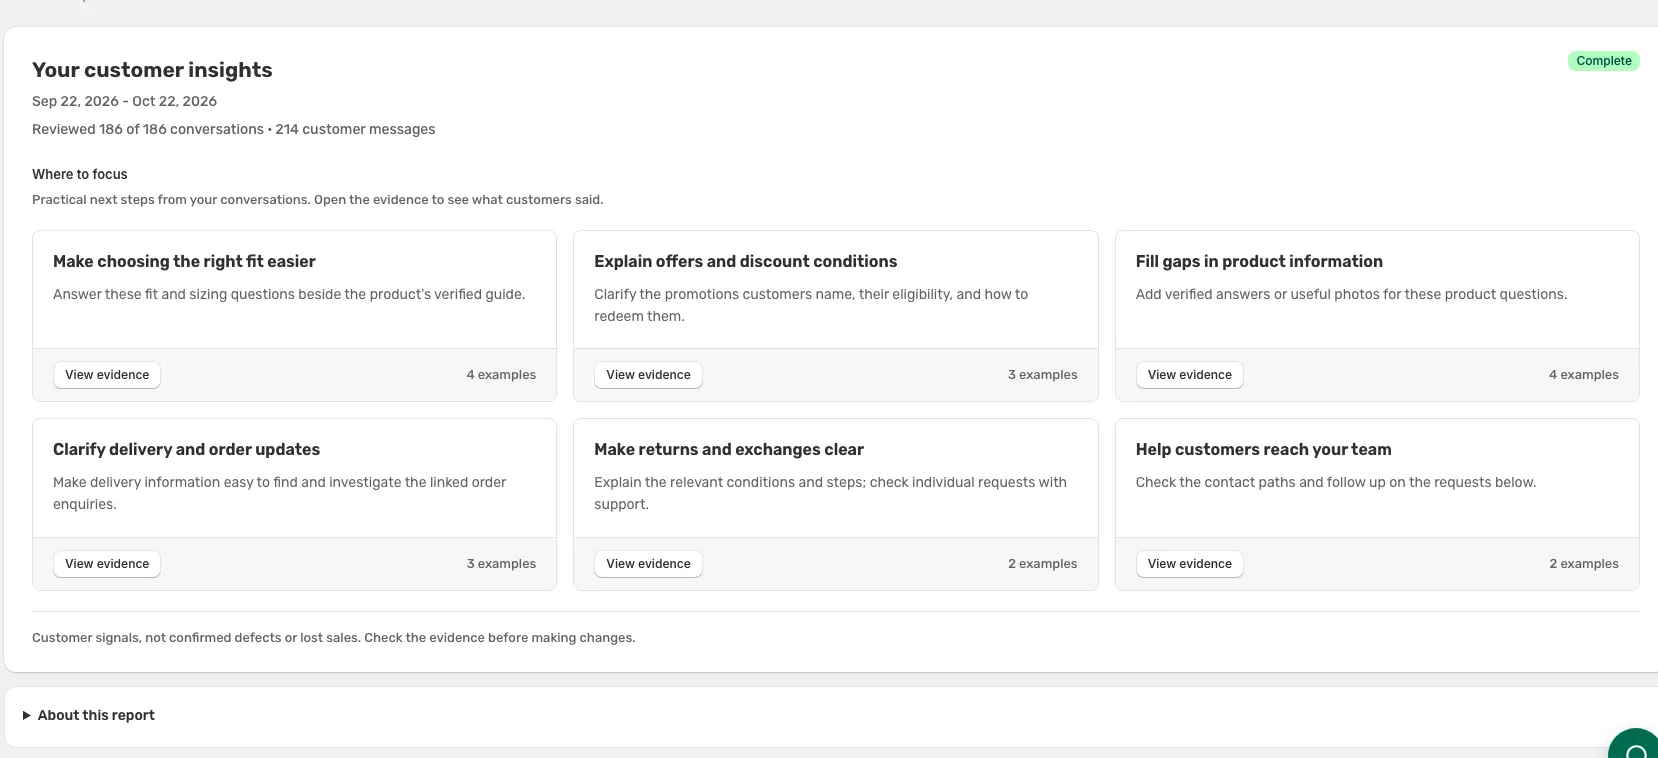Viewport: 1658px width, 758px height.
Task: Click the Your customer insights heading
Action: click(x=152, y=70)
